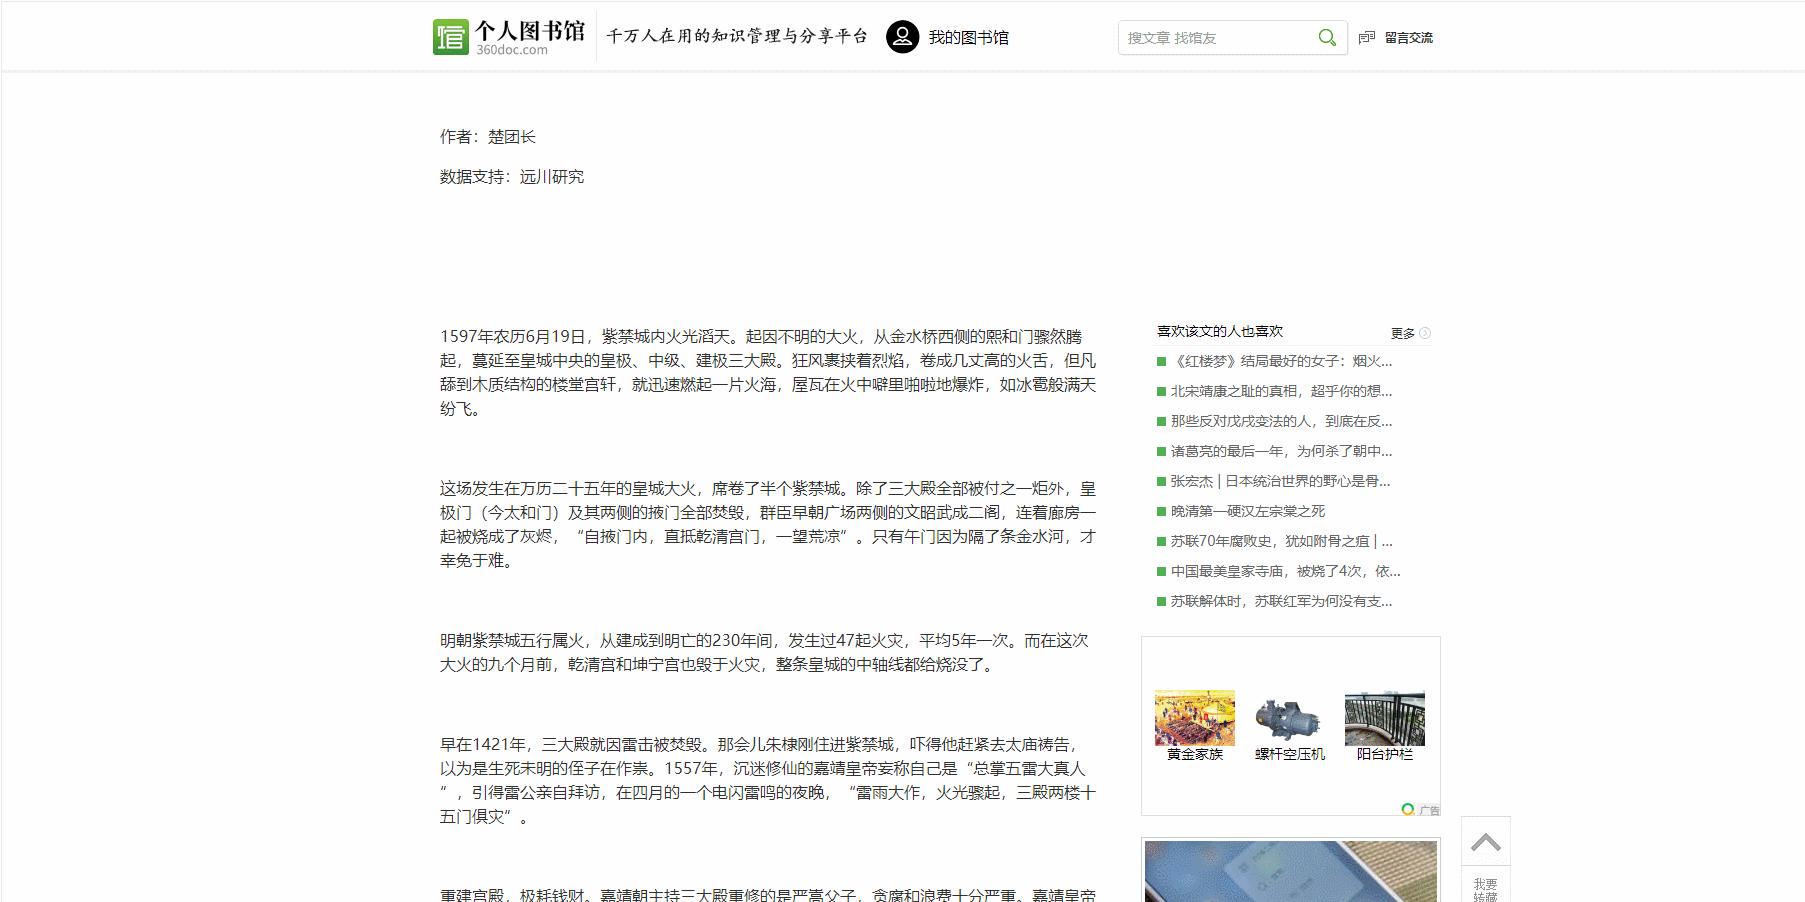Open the article 诸葛亮的最后一年
Viewport: 1805px width, 902px height.
pyautogui.click(x=1280, y=451)
